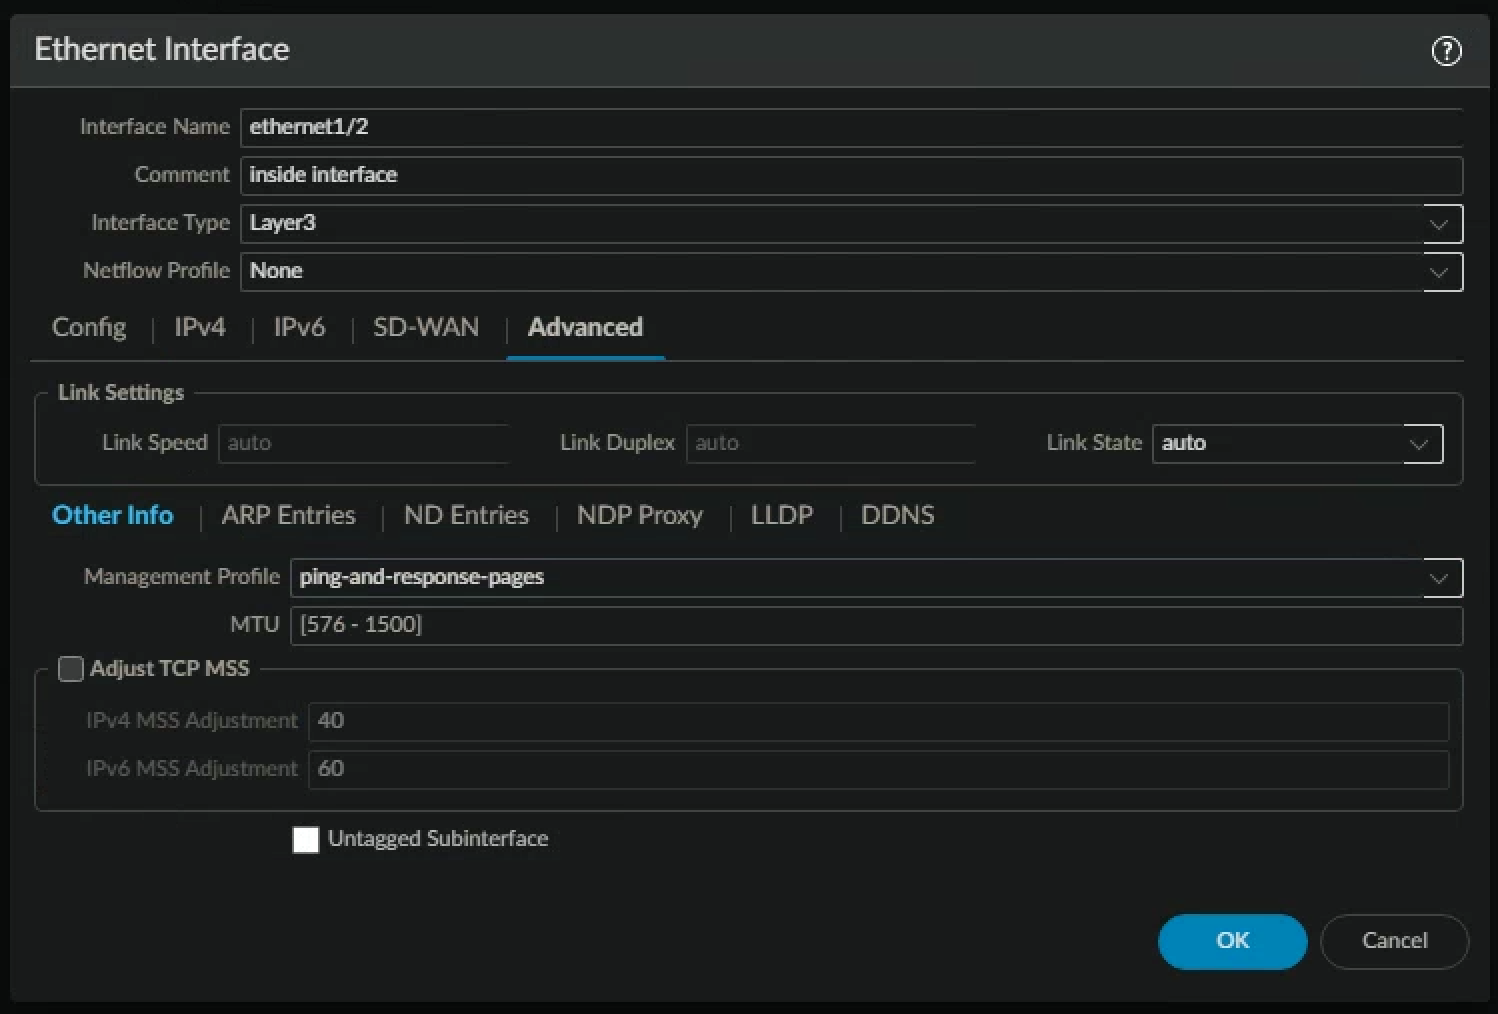1498x1014 pixels.
Task: Switch to the Config tab
Action: (x=89, y=327)
